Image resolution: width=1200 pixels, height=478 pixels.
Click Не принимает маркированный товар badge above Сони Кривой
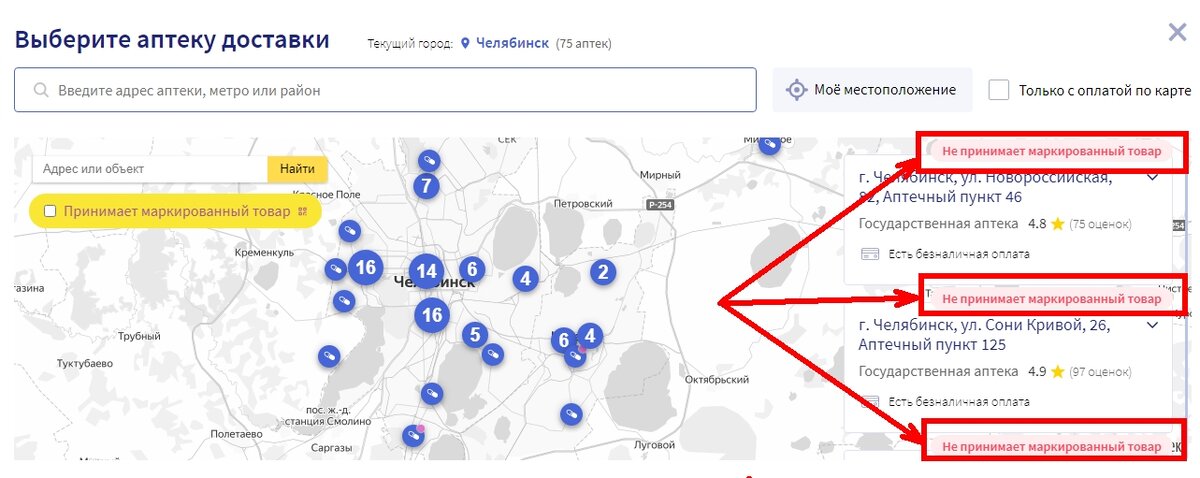tap(1052, 298)
